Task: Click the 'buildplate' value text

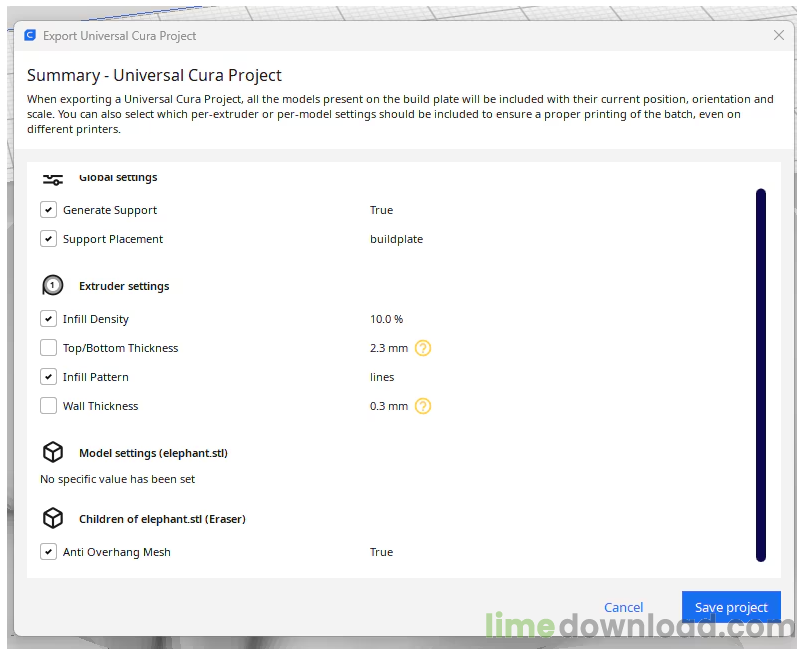Action: tap(396, 239)
